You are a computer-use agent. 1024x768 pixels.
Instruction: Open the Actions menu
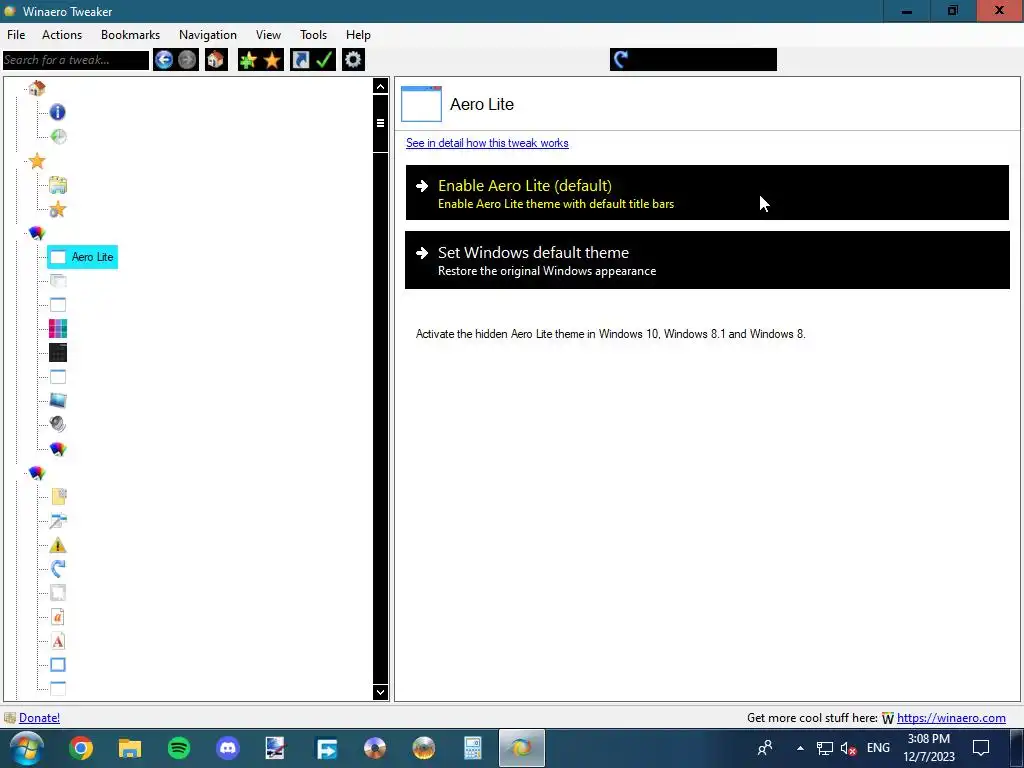(x=62, y=35)
